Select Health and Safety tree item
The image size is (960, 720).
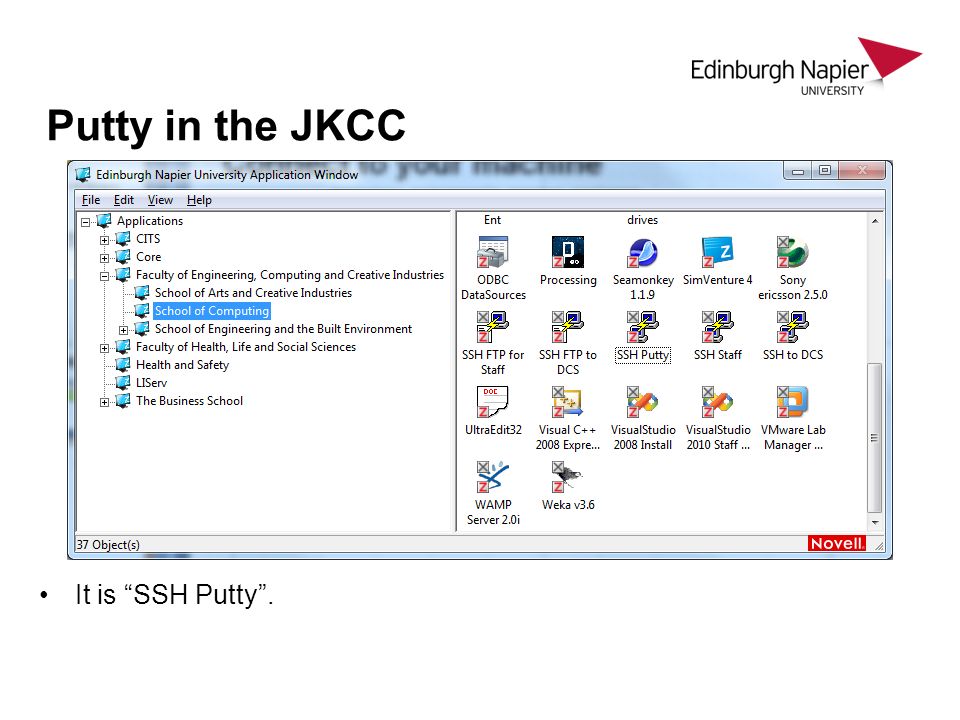pos(182,364)
